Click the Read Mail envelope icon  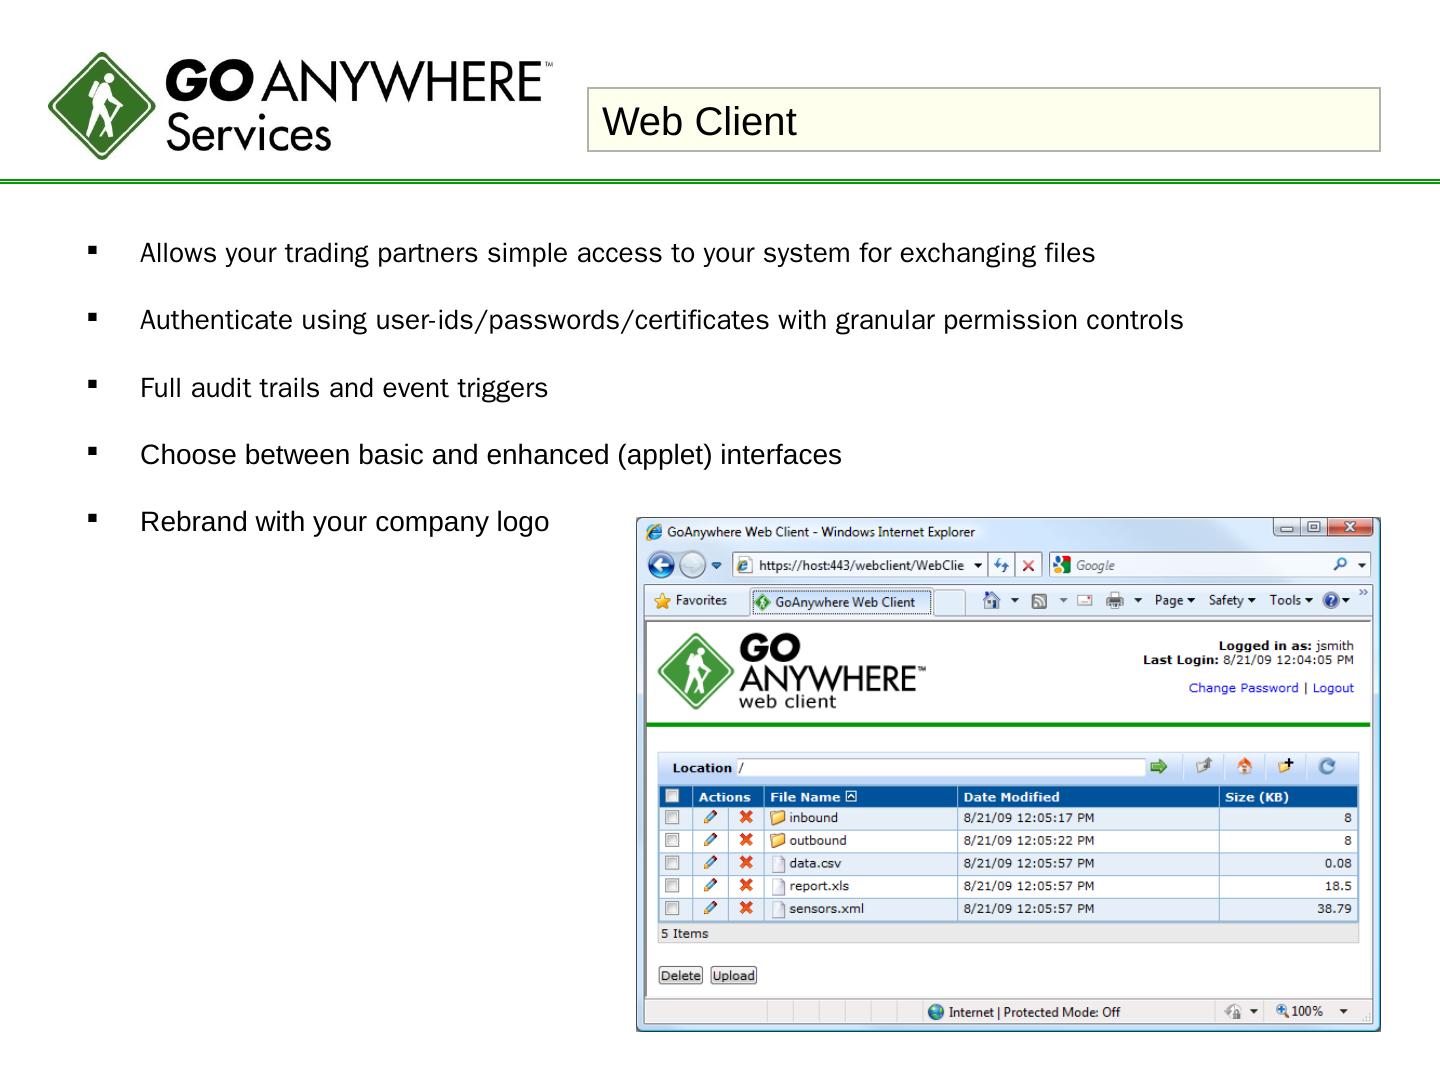pos(1085,601)
